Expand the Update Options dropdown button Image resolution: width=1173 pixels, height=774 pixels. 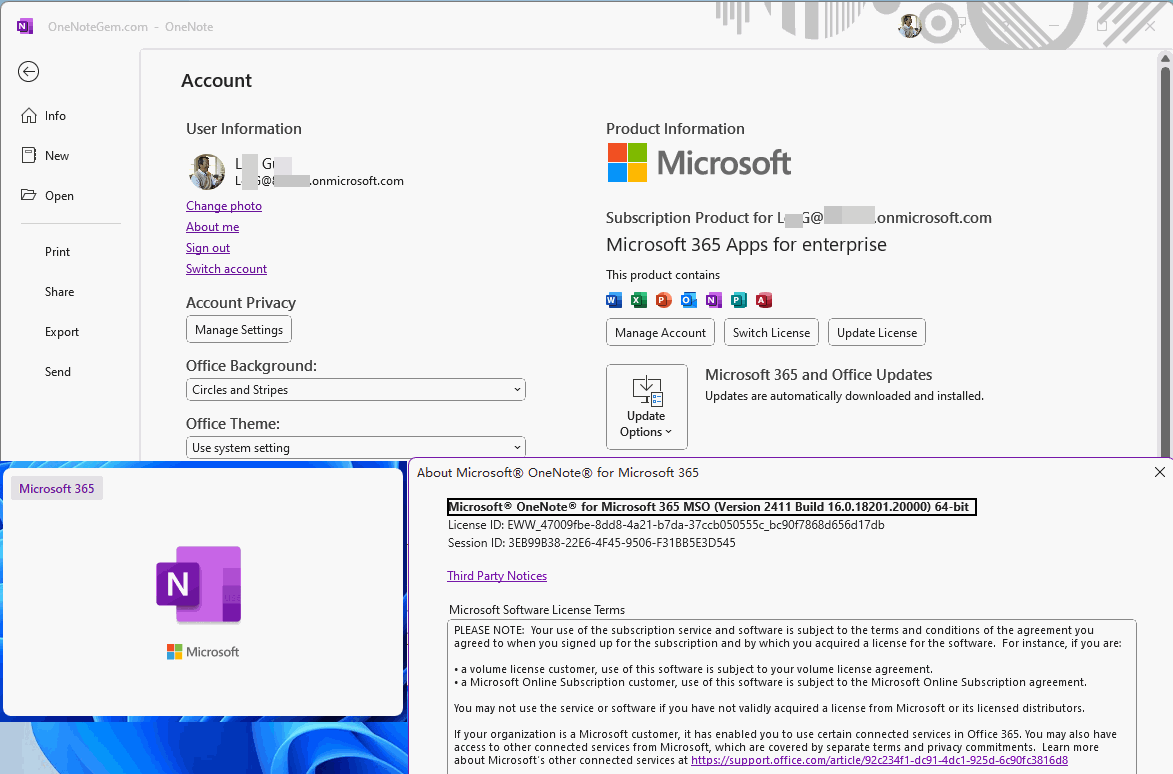point(646,407)
